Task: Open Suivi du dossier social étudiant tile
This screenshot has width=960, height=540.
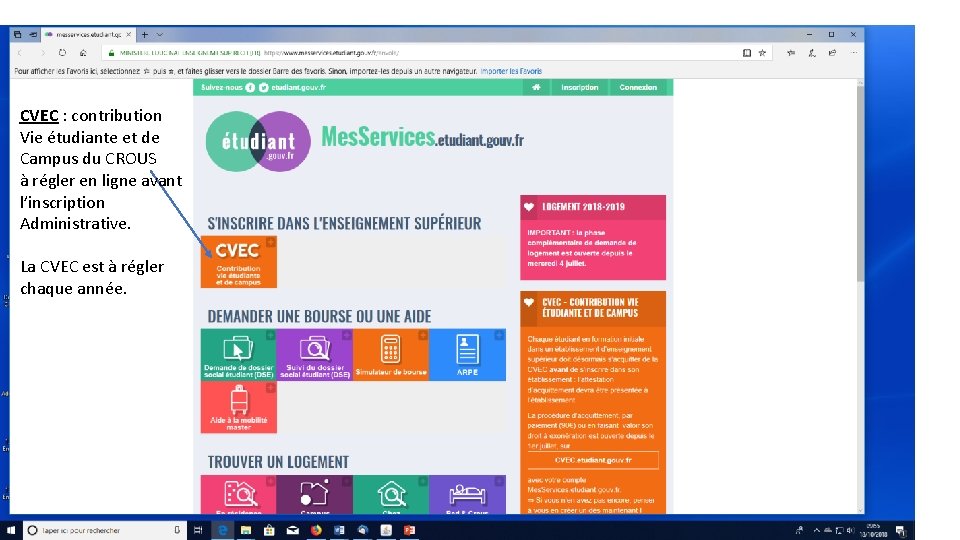Action: [315, 355]
